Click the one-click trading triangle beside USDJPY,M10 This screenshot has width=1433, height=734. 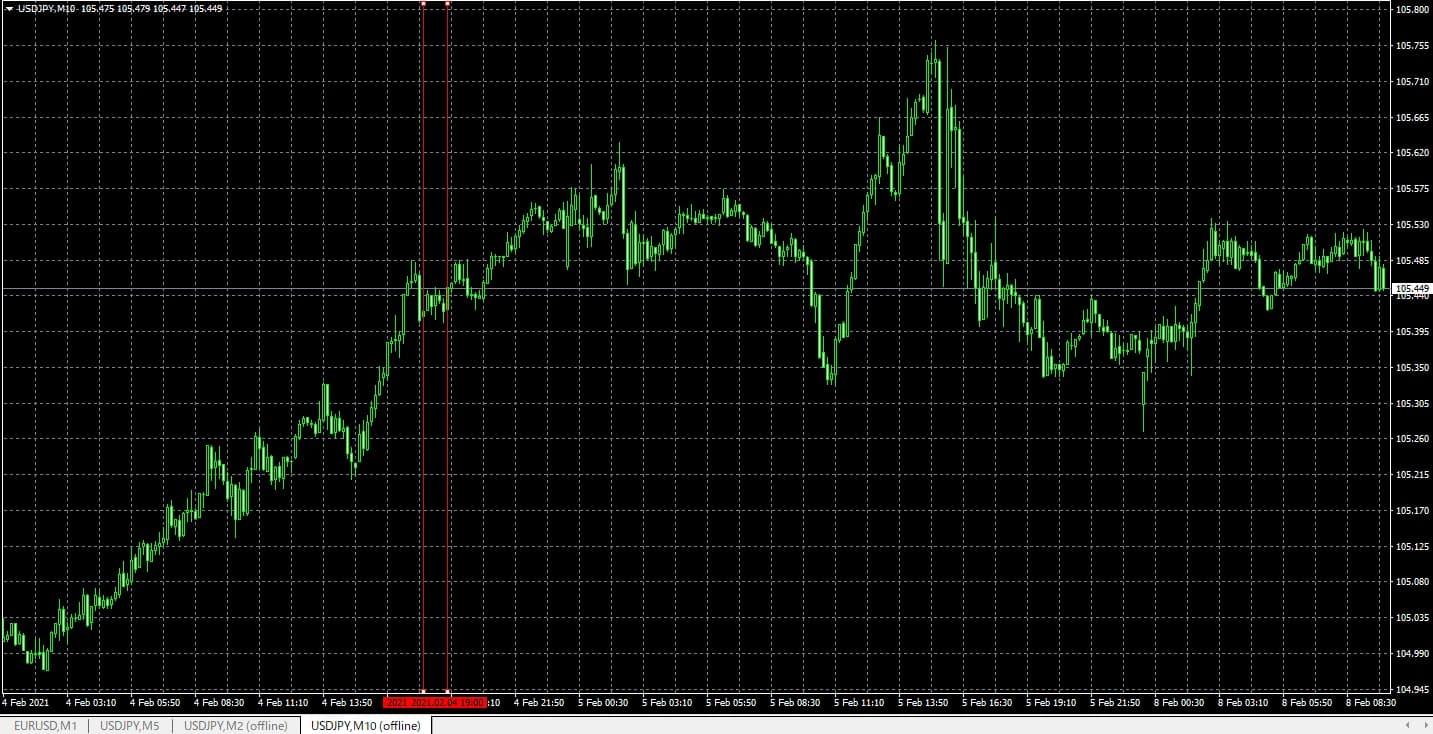(x=9, y=8)
